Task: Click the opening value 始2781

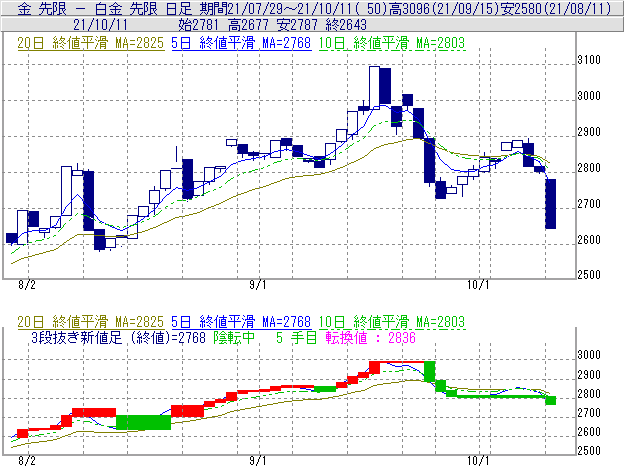Action: coord(198,25)
